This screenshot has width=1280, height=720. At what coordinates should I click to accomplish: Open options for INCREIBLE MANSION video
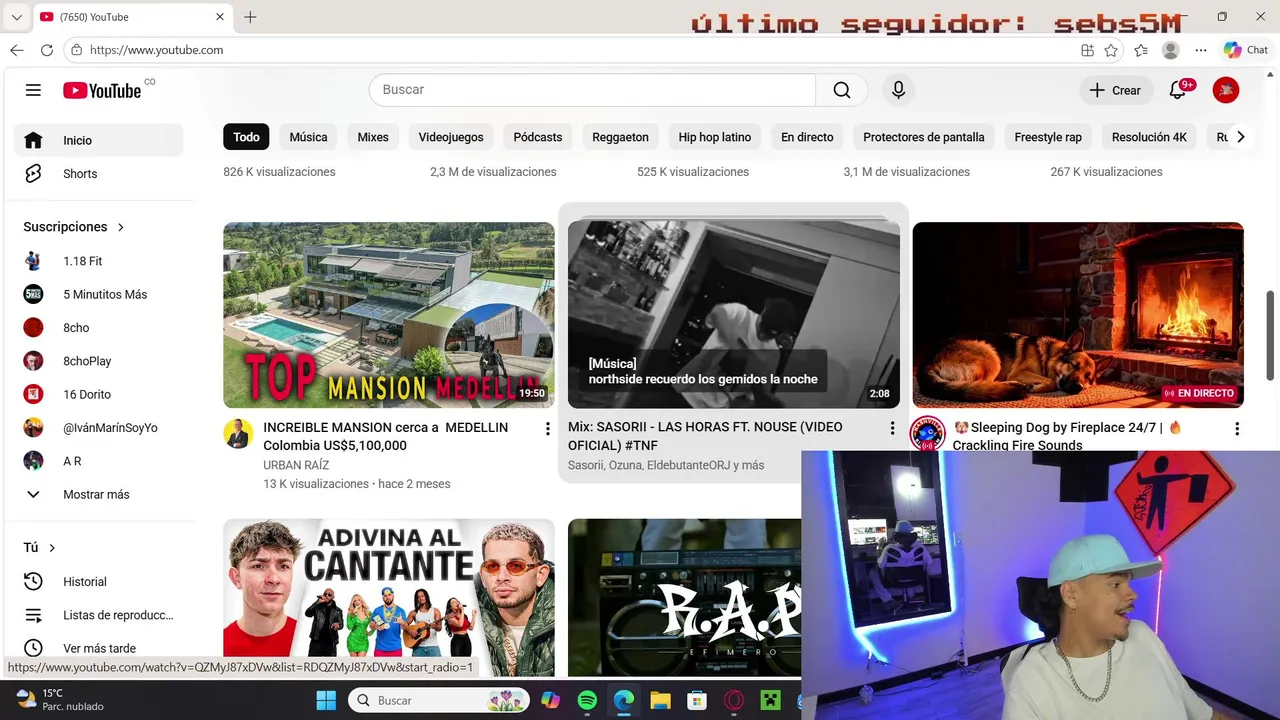[547, 429]
